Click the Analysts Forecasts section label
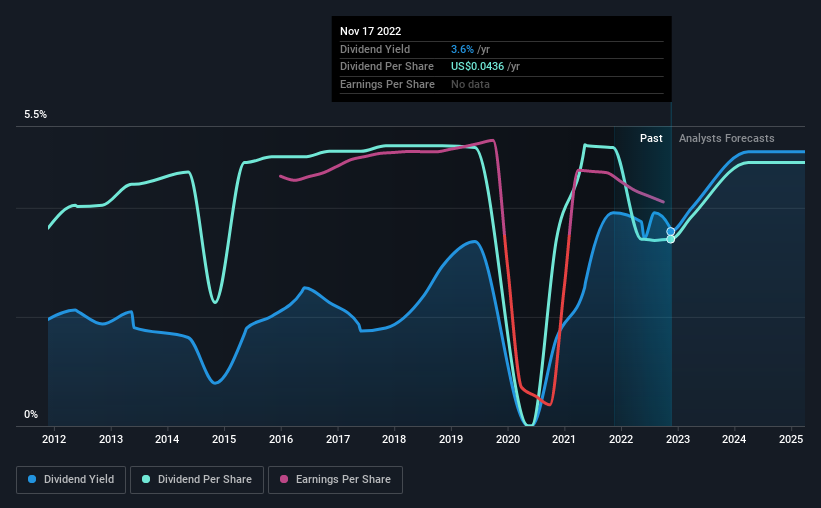The image size is (821, 508). [727, 138]
